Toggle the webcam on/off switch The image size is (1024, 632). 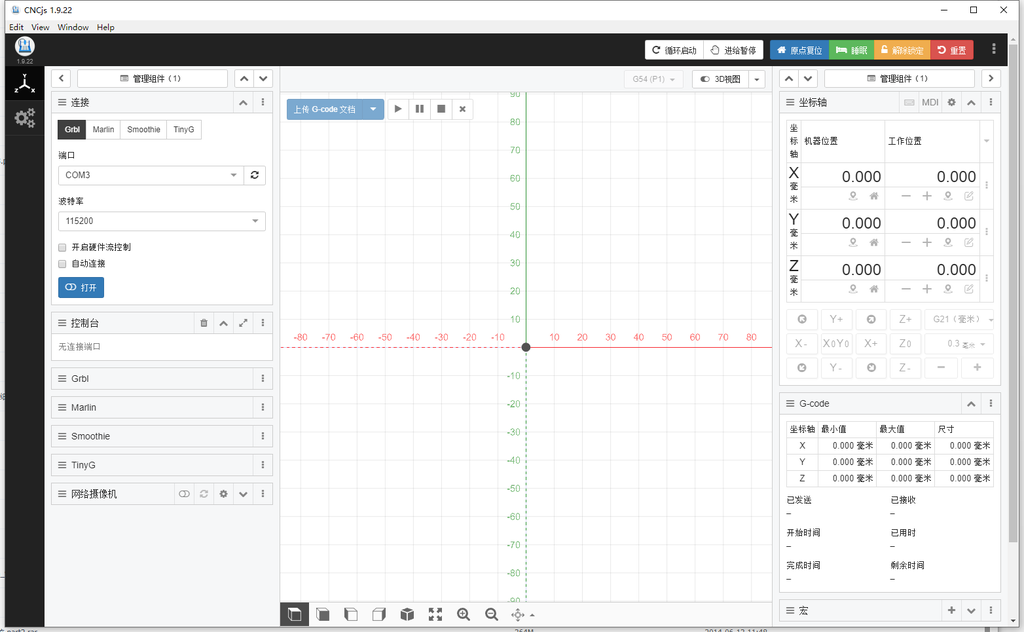pyautogui.click(x=184, y=494)
